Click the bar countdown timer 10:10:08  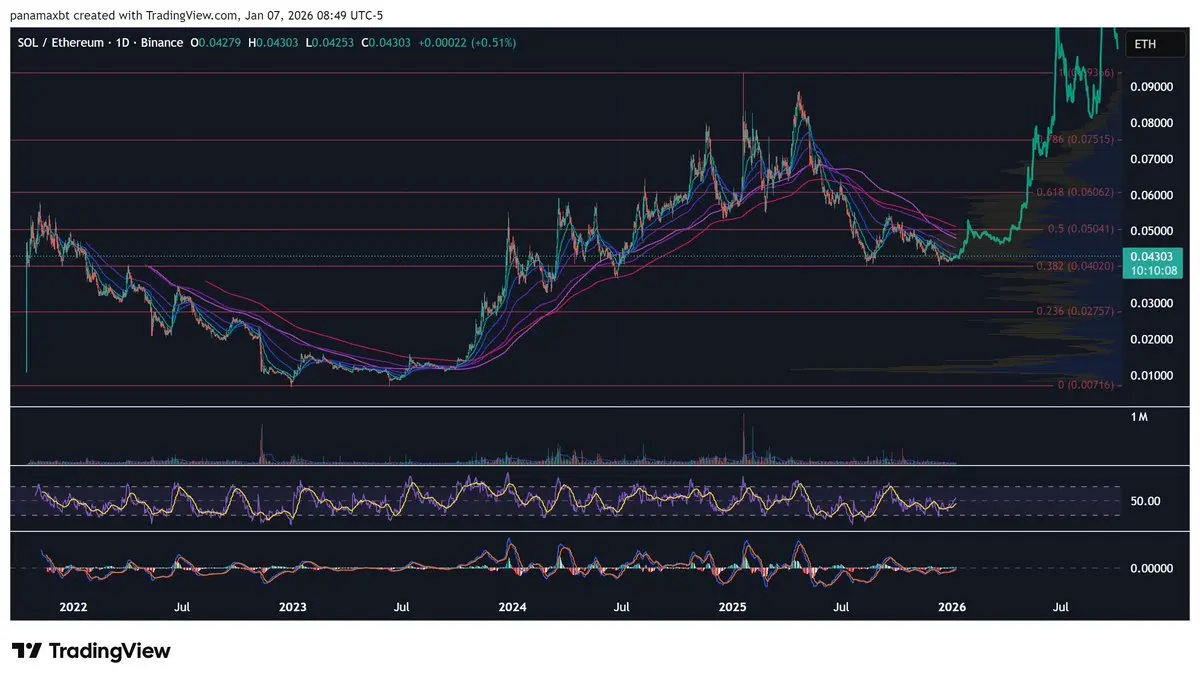1152,271
